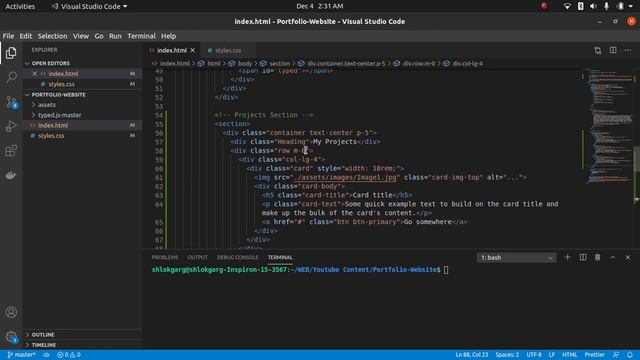The image size is (640, 360).
Task: Click Ln 88, Col 23 cursor position
Action: 471,355
